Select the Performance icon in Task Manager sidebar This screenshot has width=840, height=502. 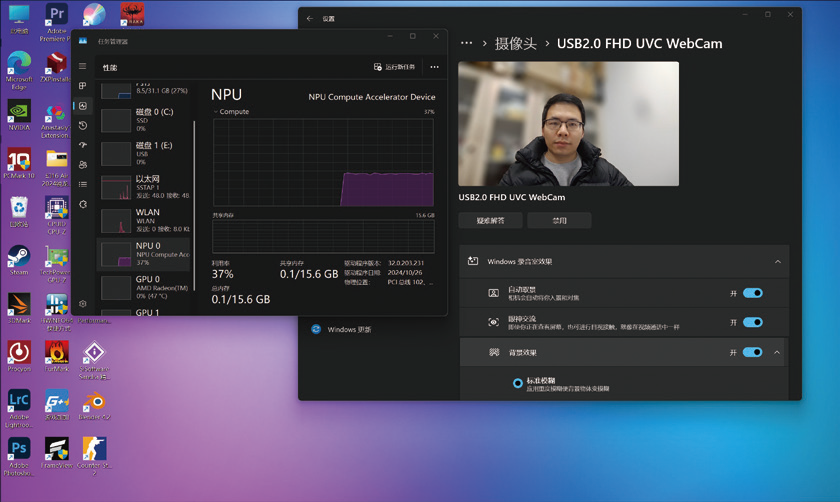tap(82, 106)
